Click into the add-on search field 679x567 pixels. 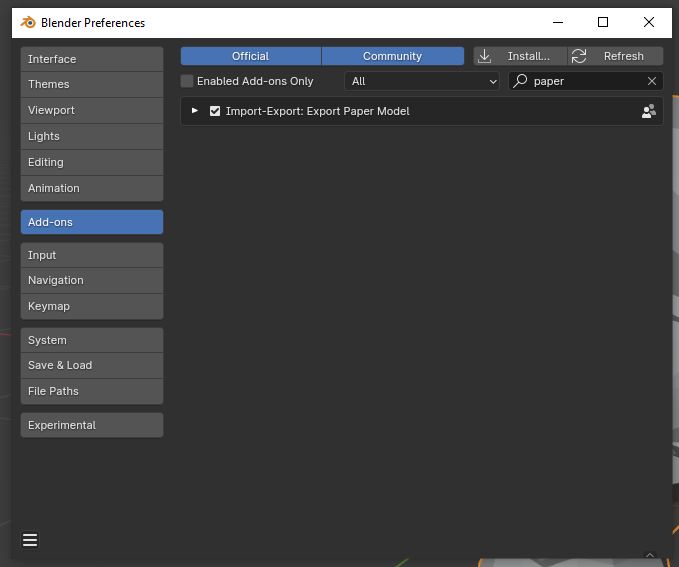585,81
